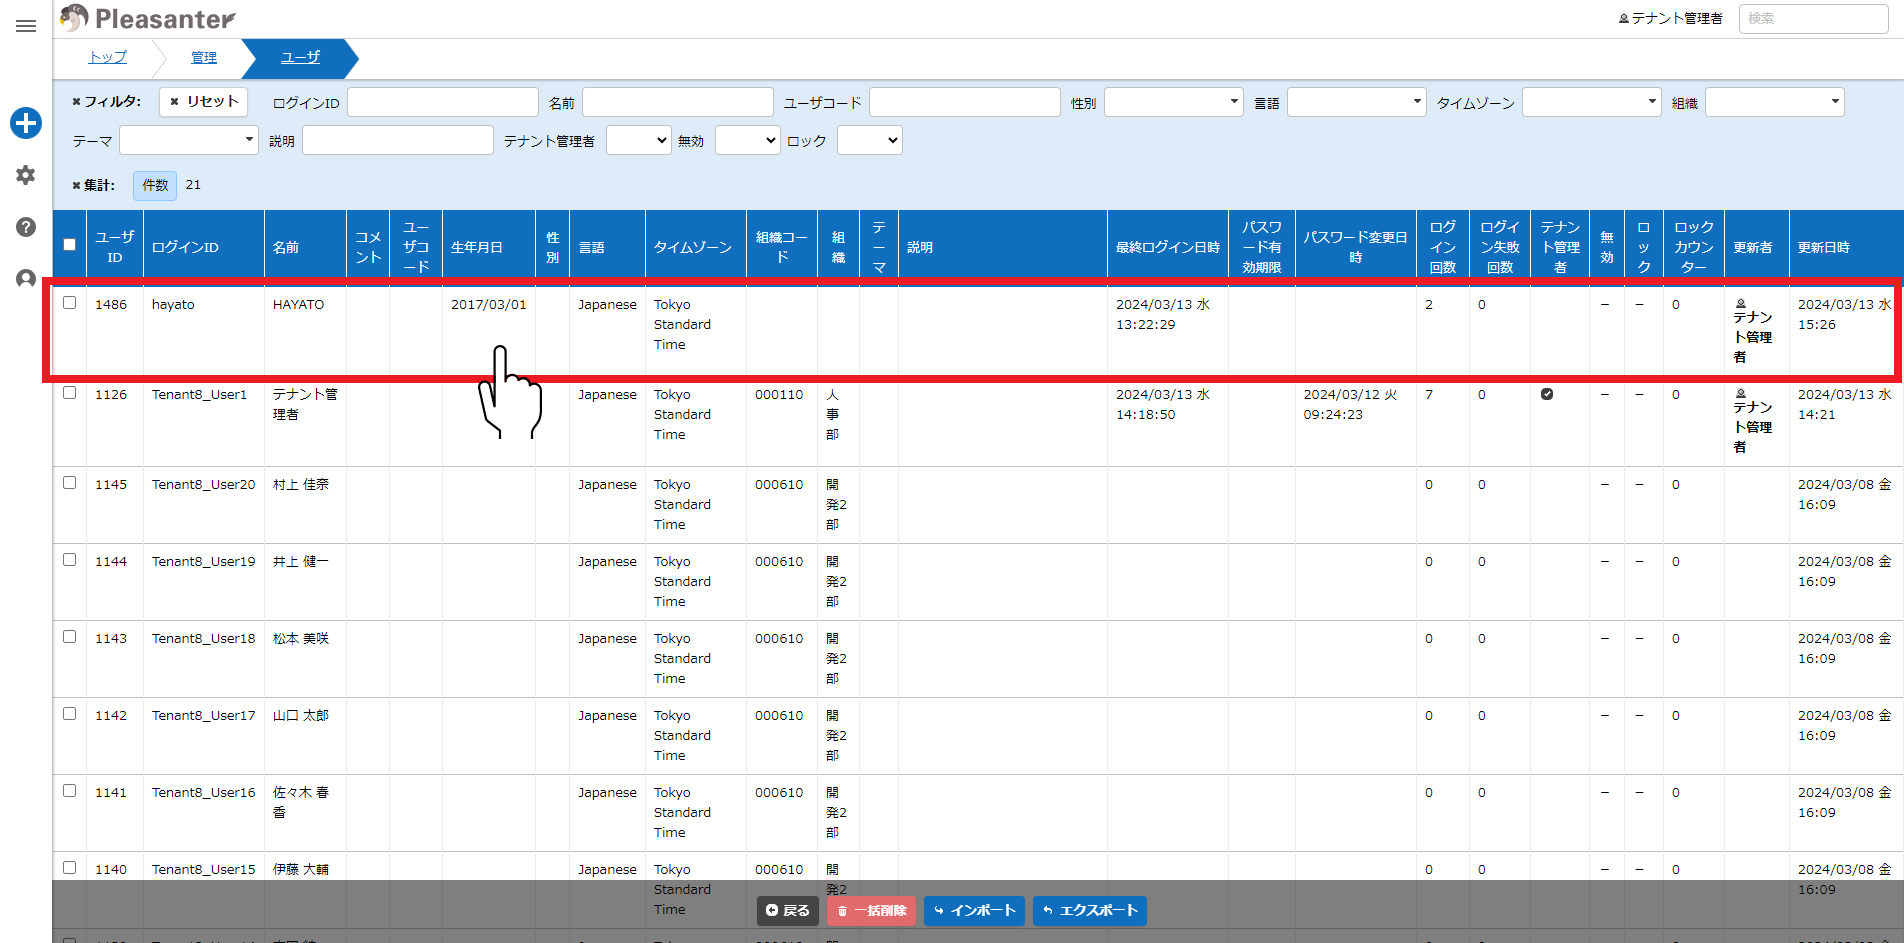The width and height of the screenshot is (1904, 943).
Task: Open the タイムゾーン filter dropdown
Action: pyautogui.click(x=1591, y=102)
